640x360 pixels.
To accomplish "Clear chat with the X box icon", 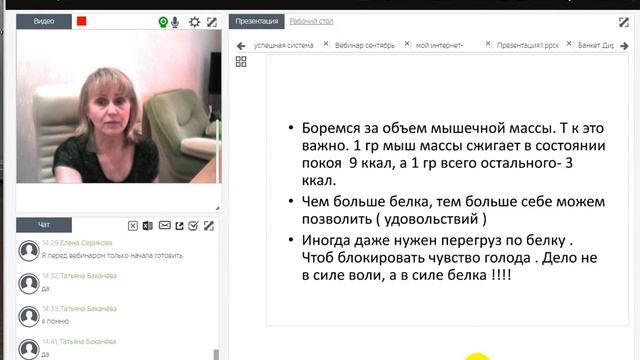I will [x=133, y=226].
